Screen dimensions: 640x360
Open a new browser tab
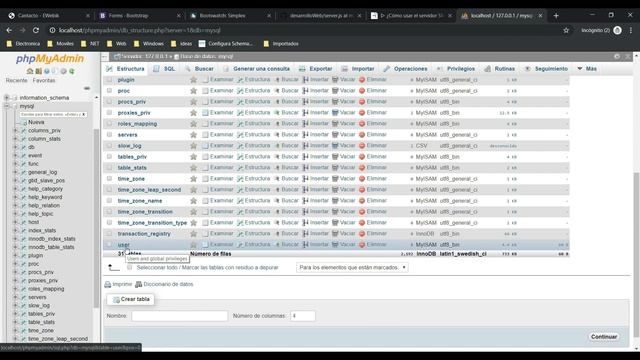tap(556, 16)
